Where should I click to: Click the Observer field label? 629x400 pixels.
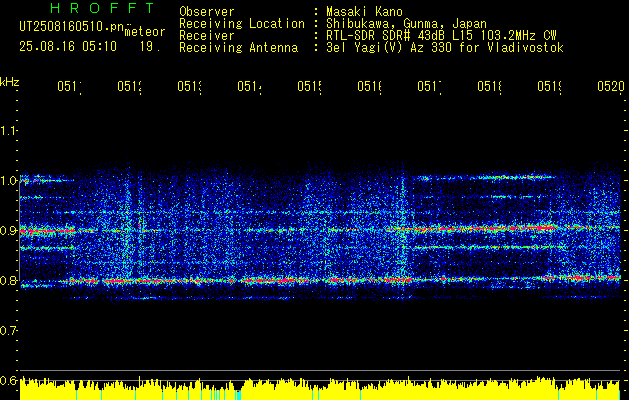click(x=207, y=11)
